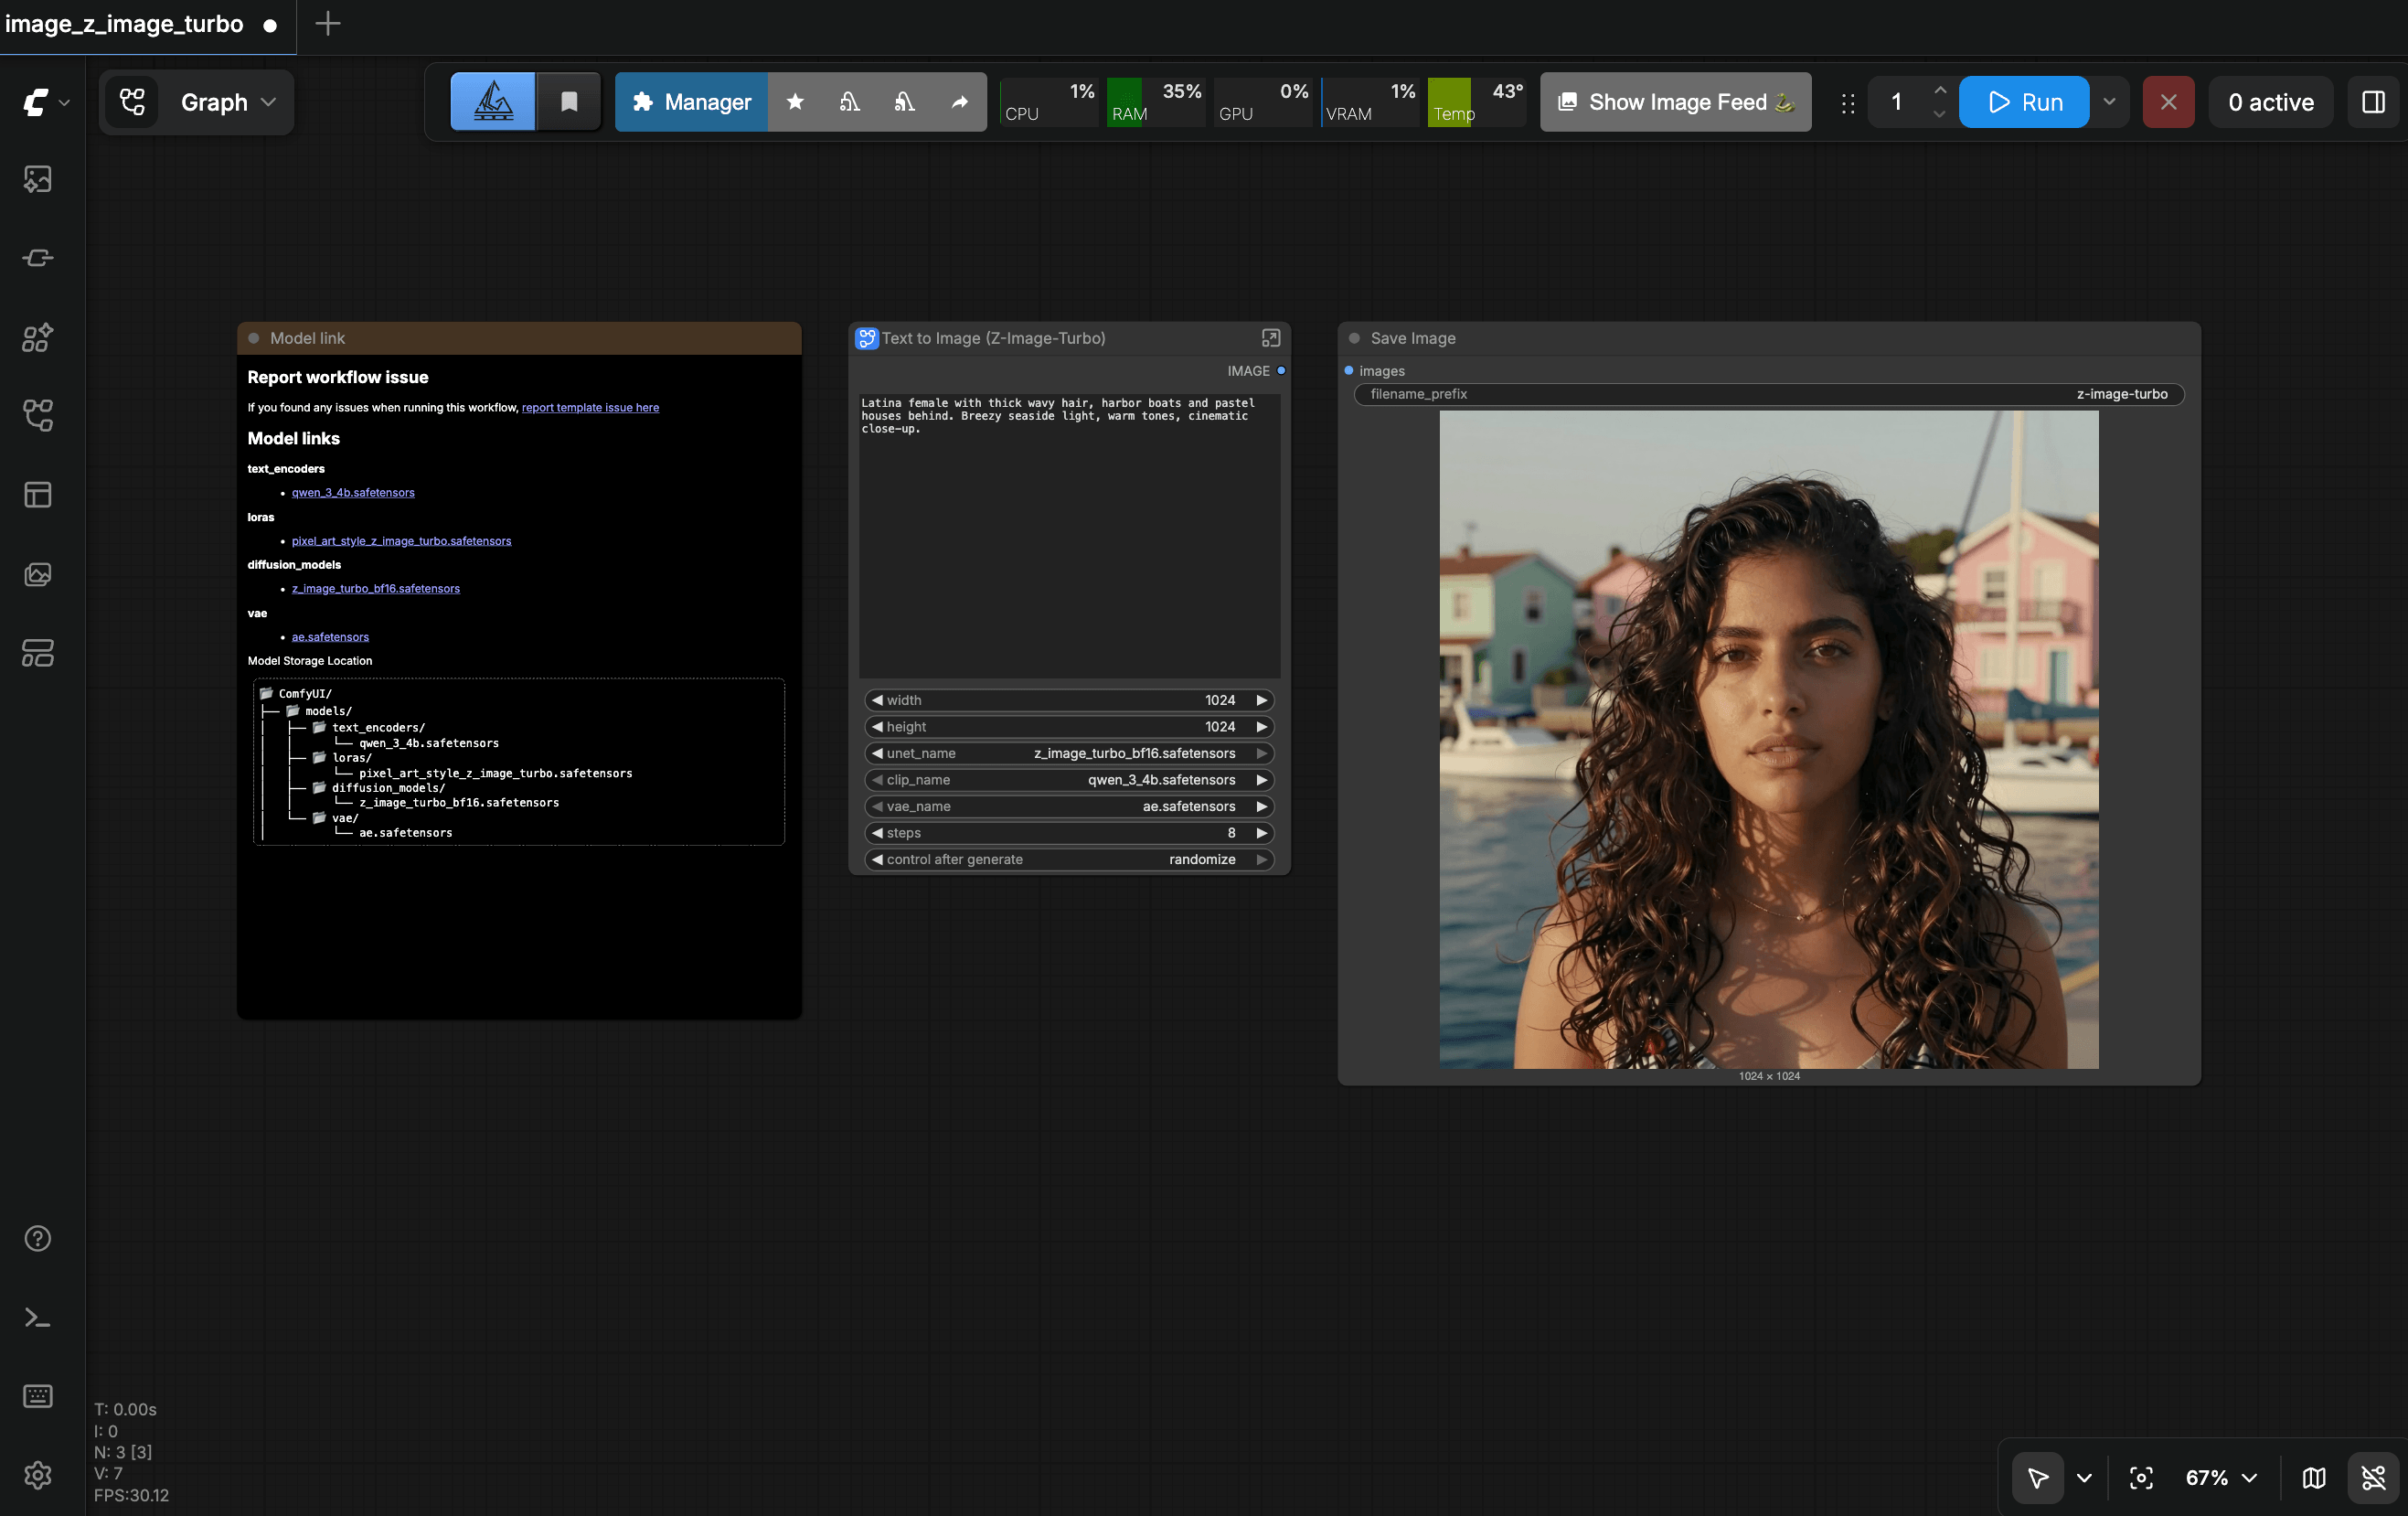Image resolution: width=2408 pixels, height=1516 pixels.
Task: Open settings gear in sidebar
Action: (38, 1475)
